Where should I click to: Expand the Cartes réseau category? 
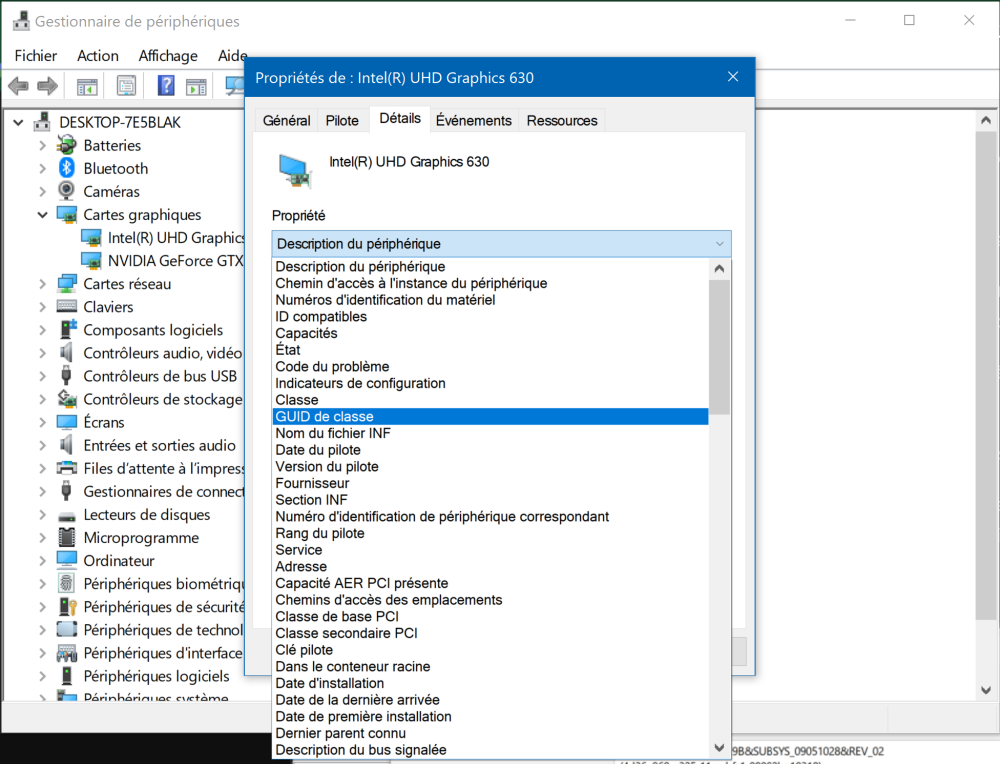click(x=42, y=284)
